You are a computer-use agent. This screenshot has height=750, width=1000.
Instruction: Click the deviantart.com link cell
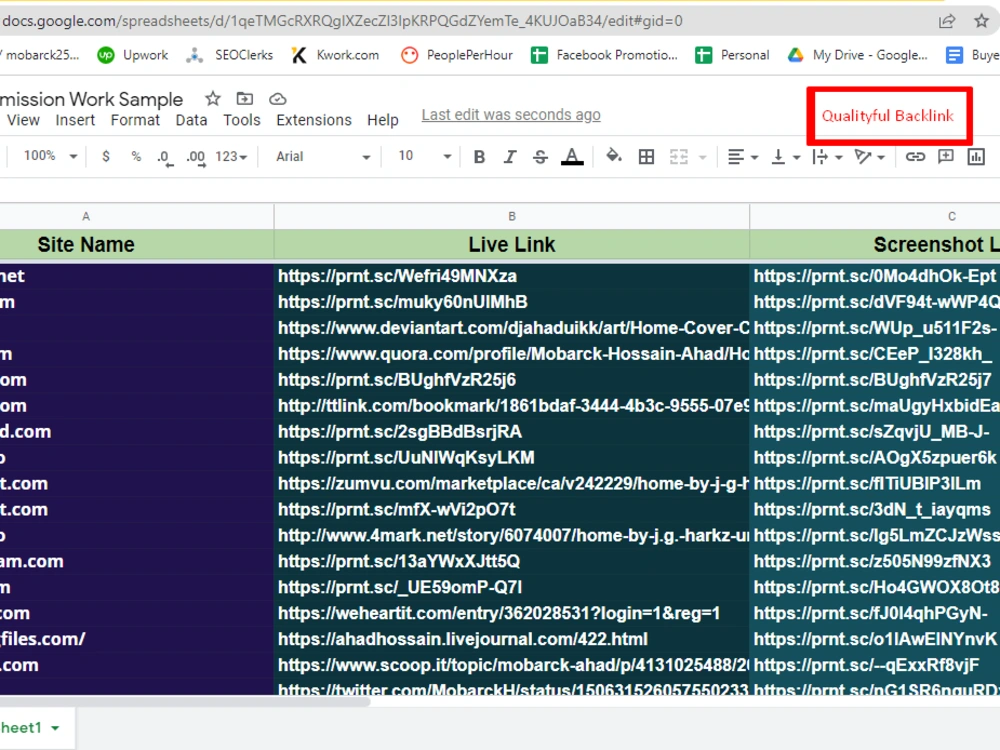[511, 328]
